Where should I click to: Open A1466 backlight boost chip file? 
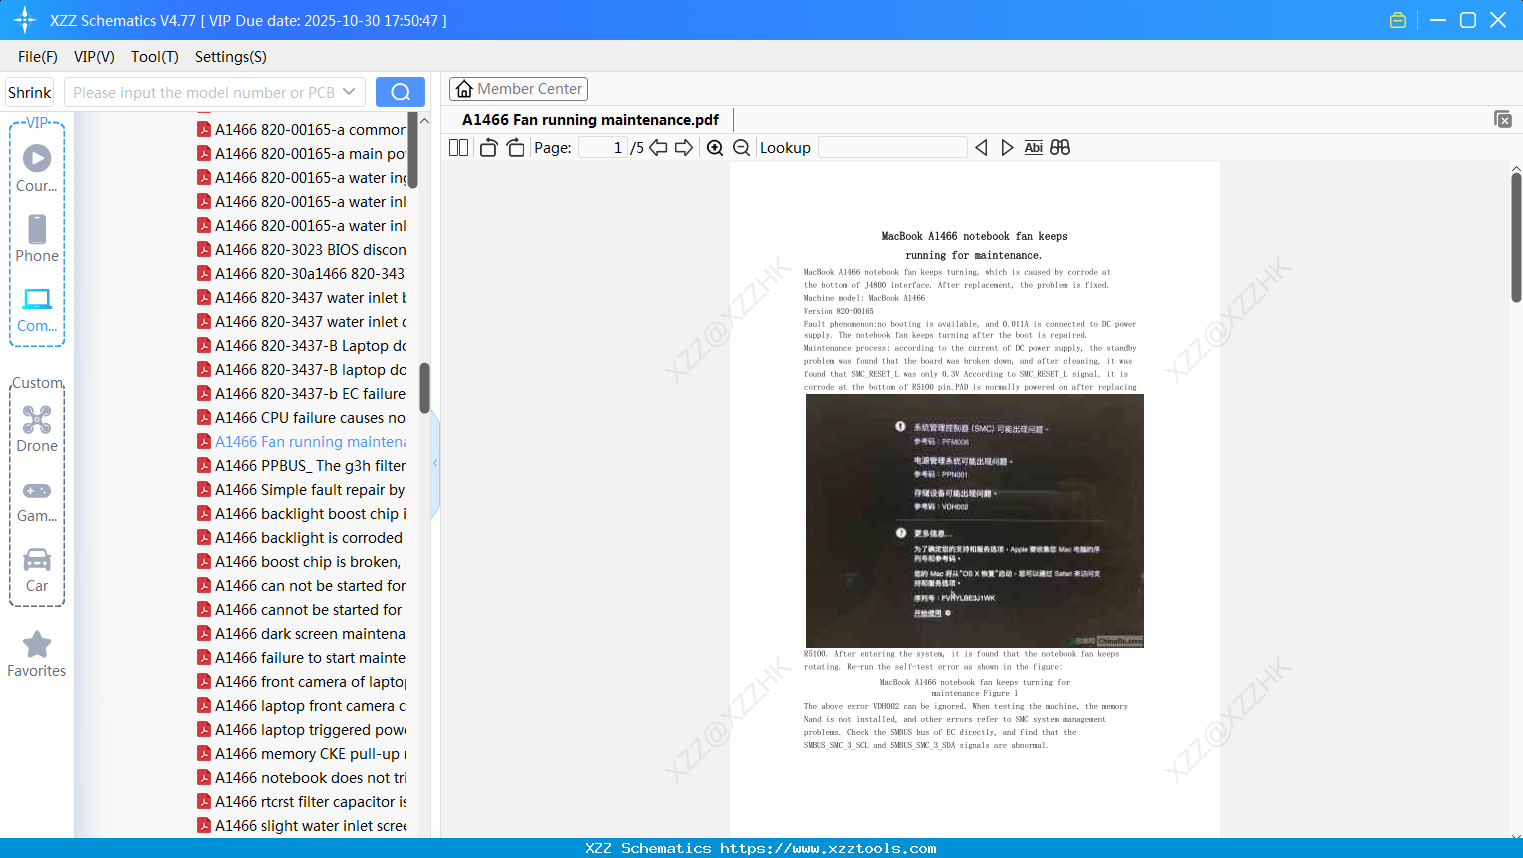301,514
